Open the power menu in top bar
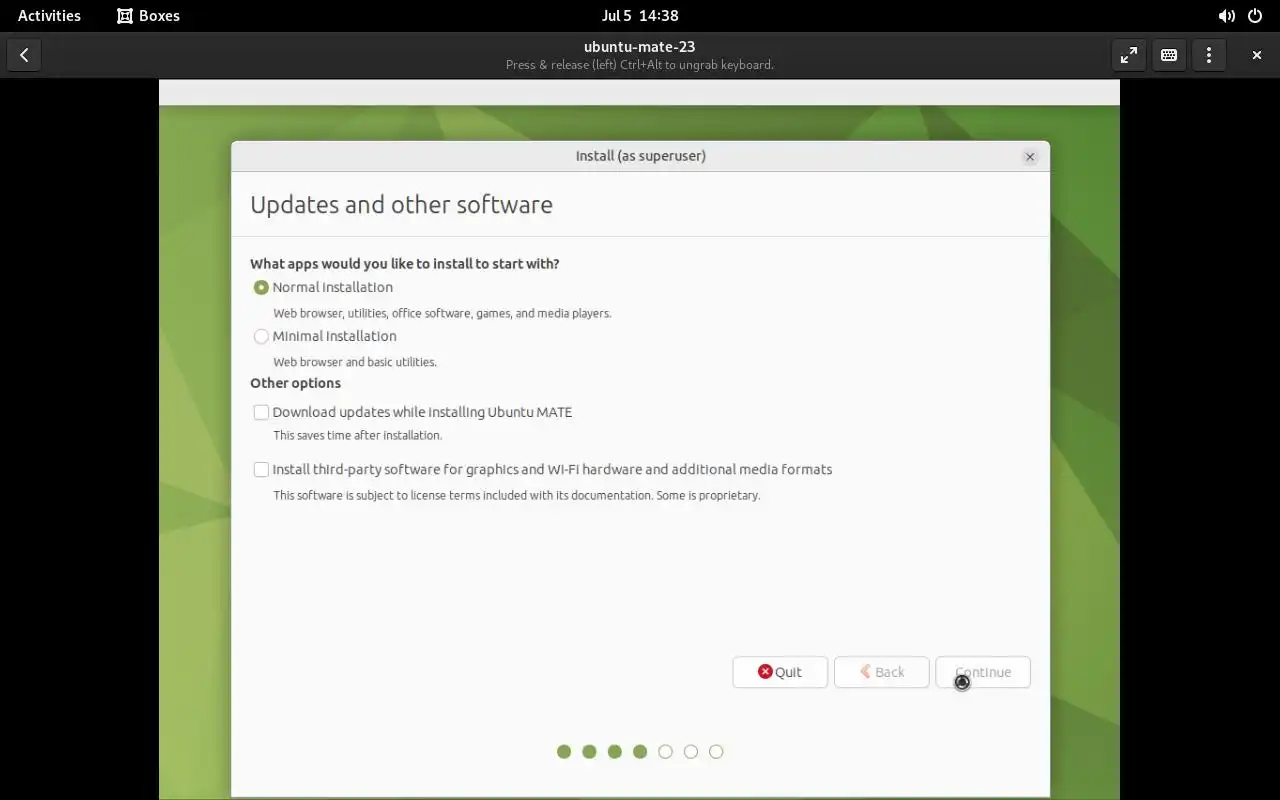 pyautogui.click(x=1255, y=16)
